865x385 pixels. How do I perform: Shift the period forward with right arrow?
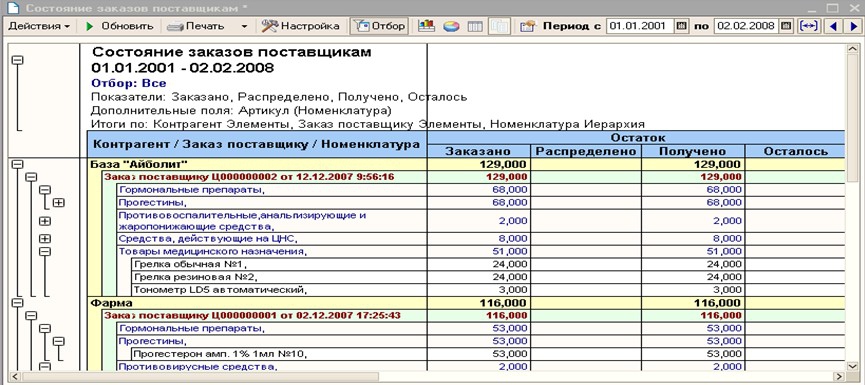pos(853,26)
